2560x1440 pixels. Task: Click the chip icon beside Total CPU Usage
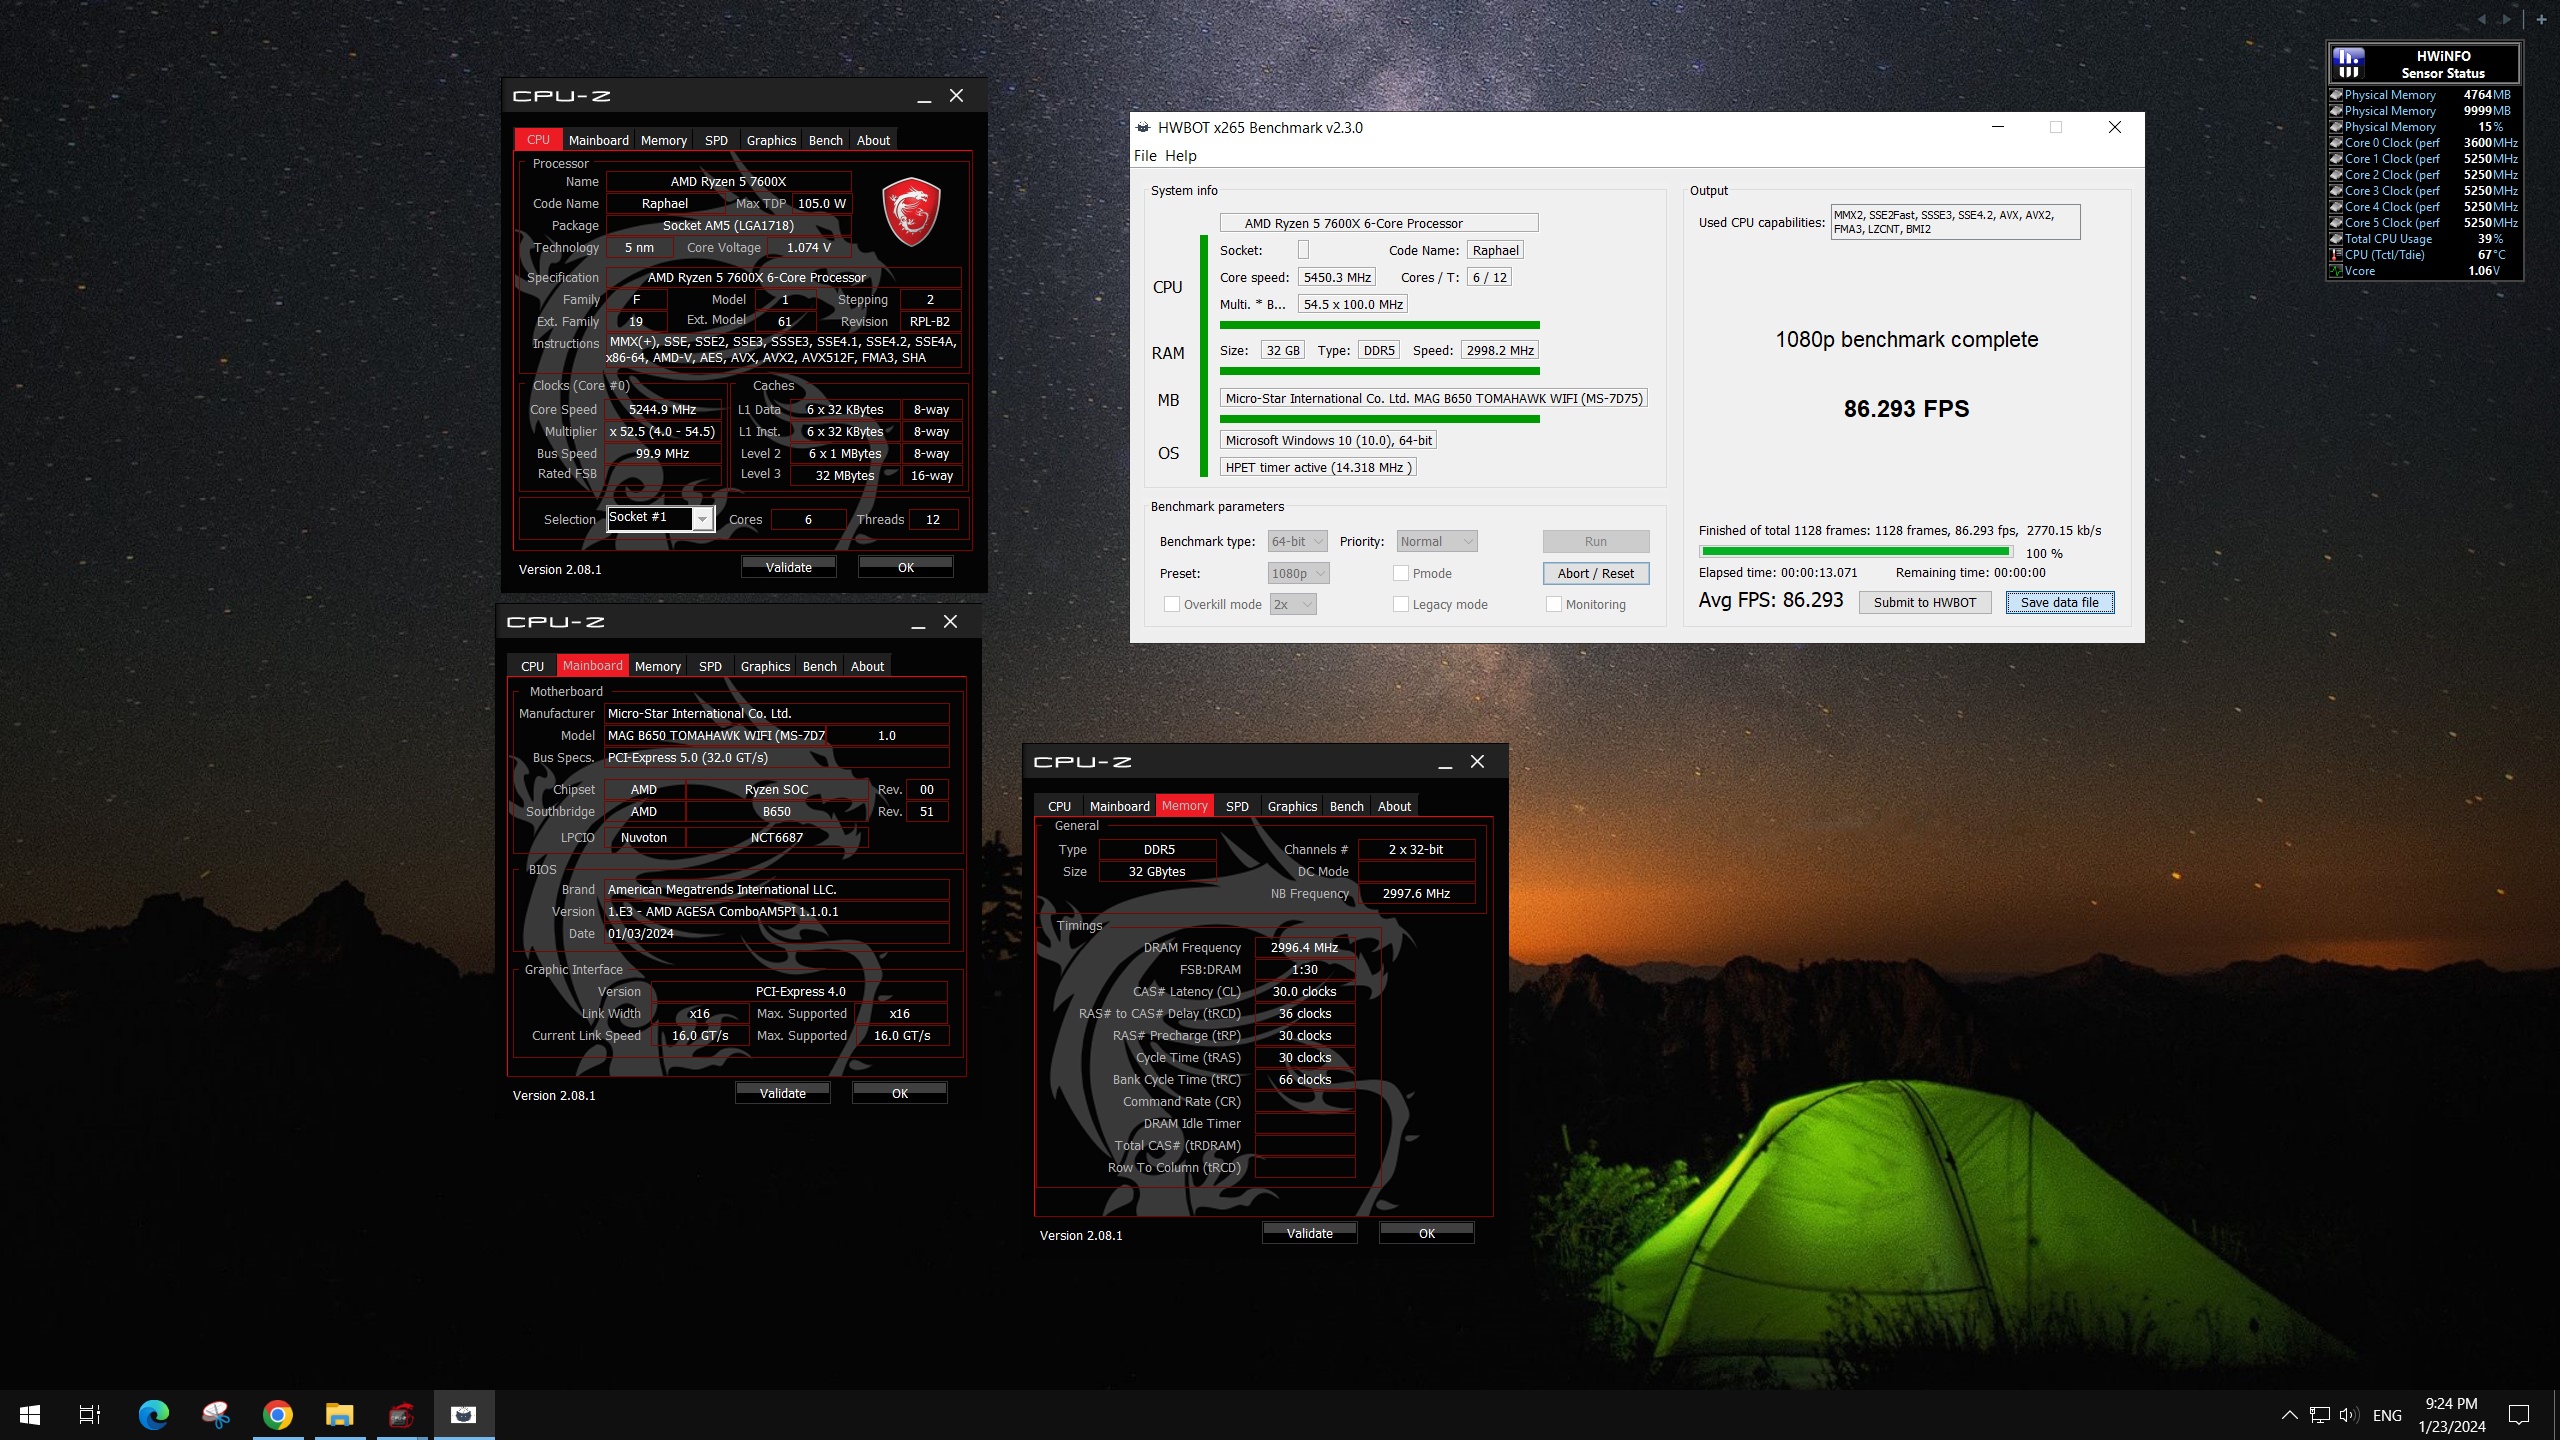(2336, 239)
